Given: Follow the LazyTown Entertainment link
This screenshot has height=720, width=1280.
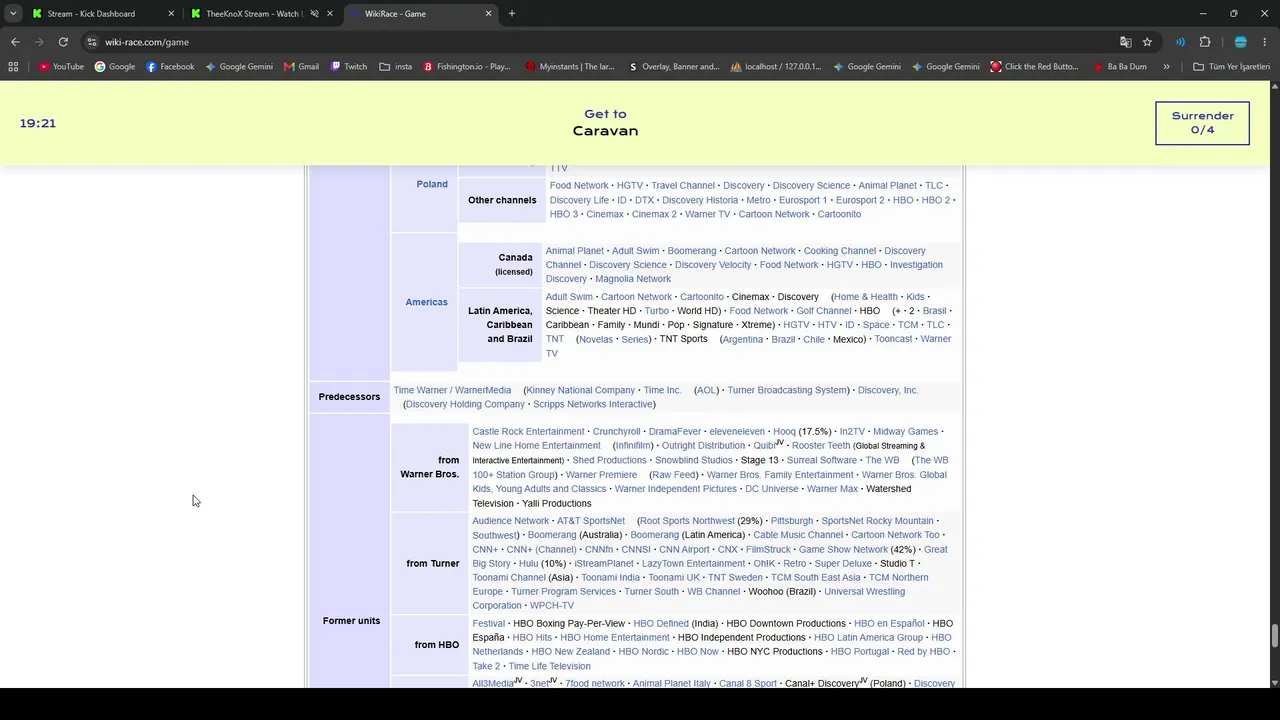Looking at the screenshot, I should pos(693,564).
